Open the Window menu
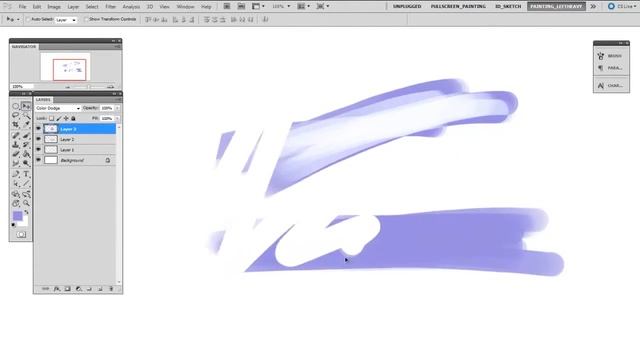Screen dimensions: 640x360 point(185,7)
